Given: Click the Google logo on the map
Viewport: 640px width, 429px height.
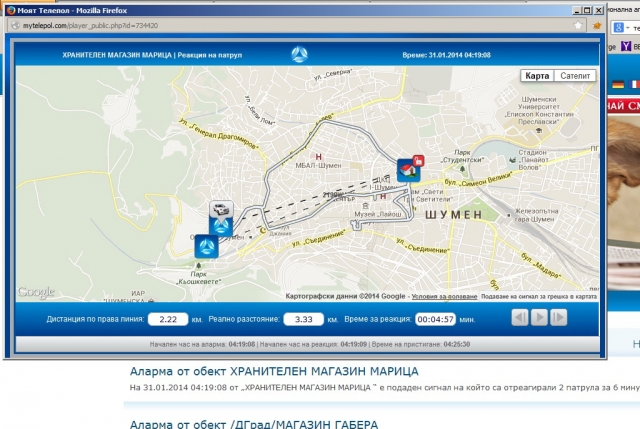Looking at the screenshot, I should point(37,292).
